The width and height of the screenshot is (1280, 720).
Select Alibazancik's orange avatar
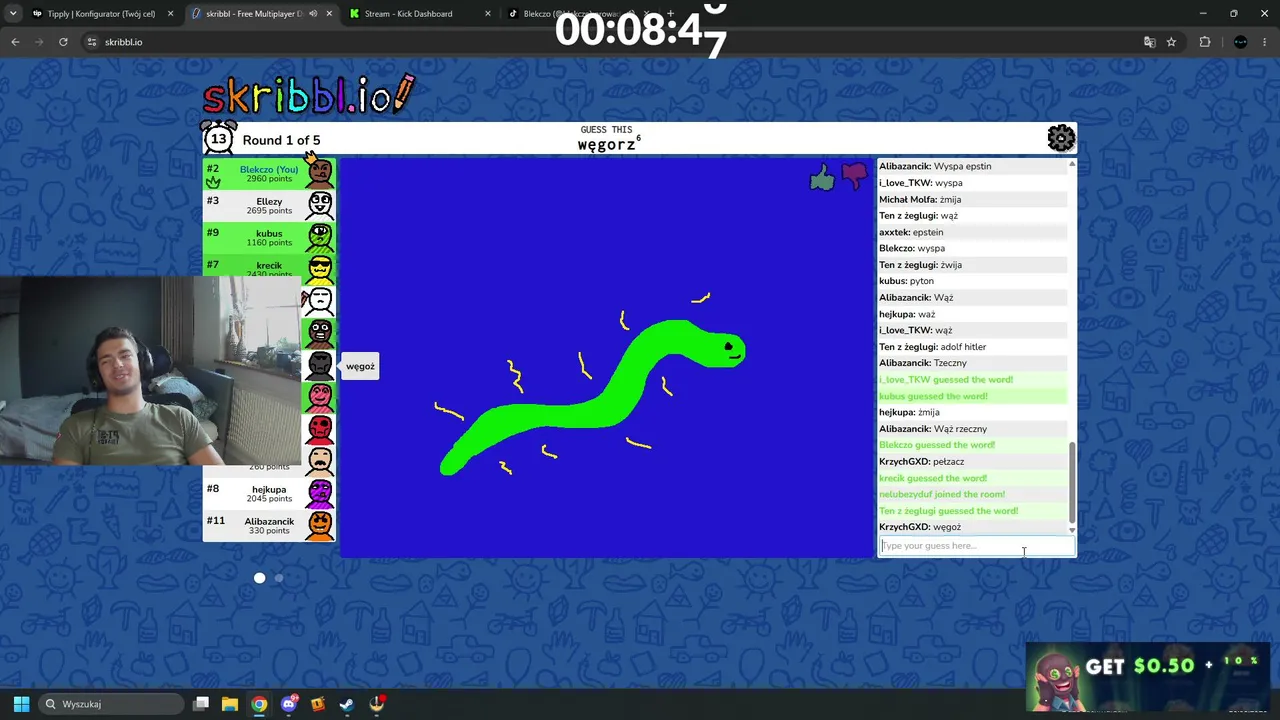[x=320, y=525]
